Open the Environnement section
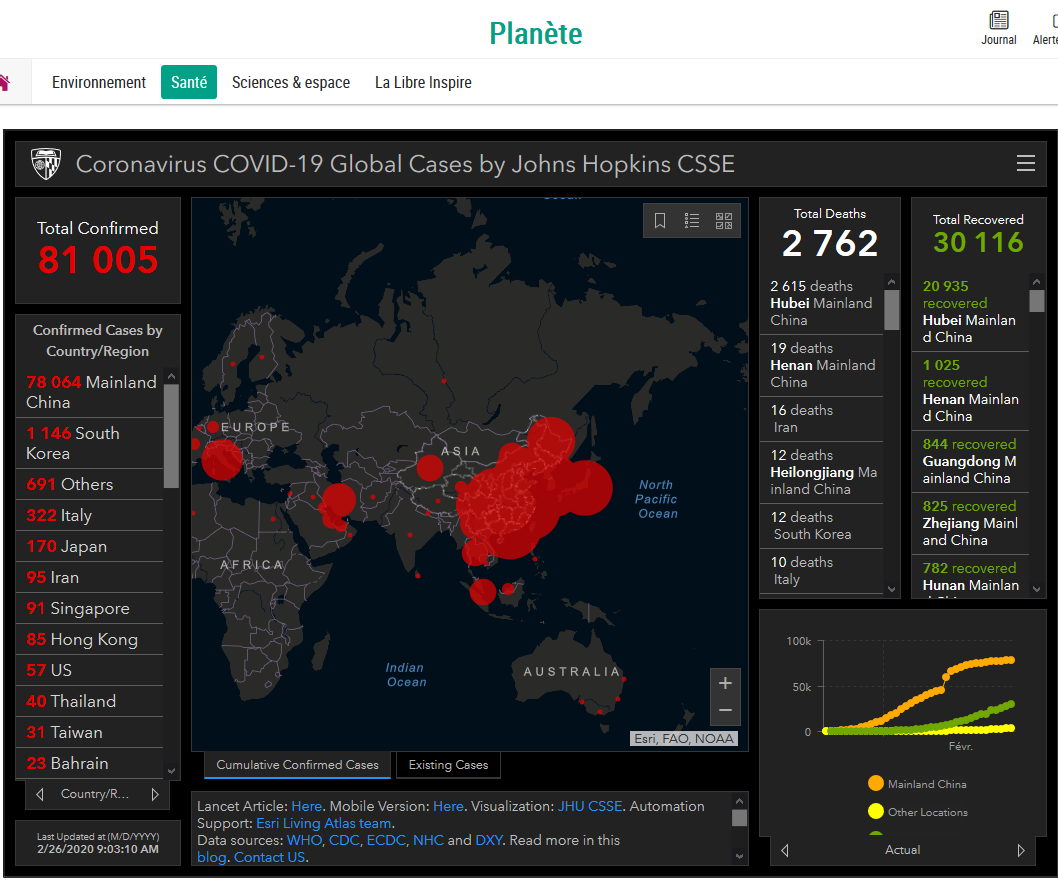Viewport: 1058px width, 882px height. pyautogui.click(x=99, y=82)
